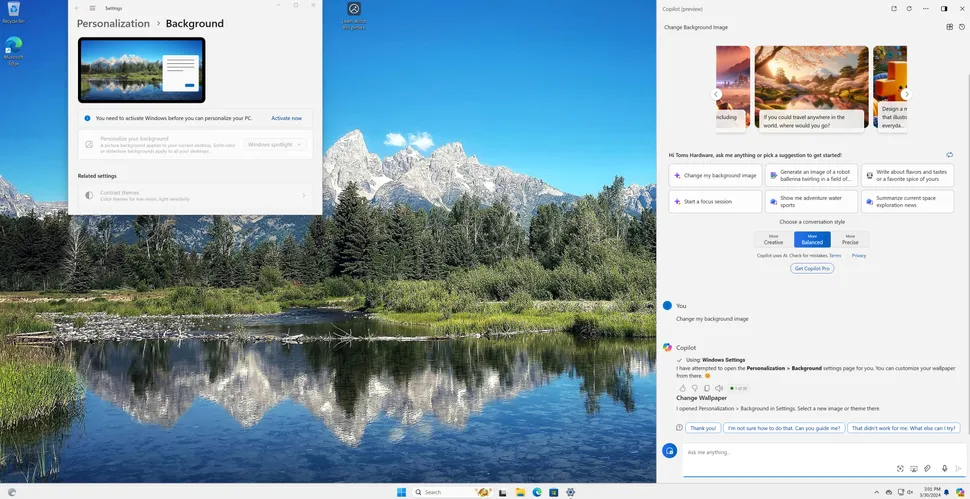This screenshot has width=970, height=499.
Task: Open the Windows spotlight background dropdown
Action: point(275,144)
